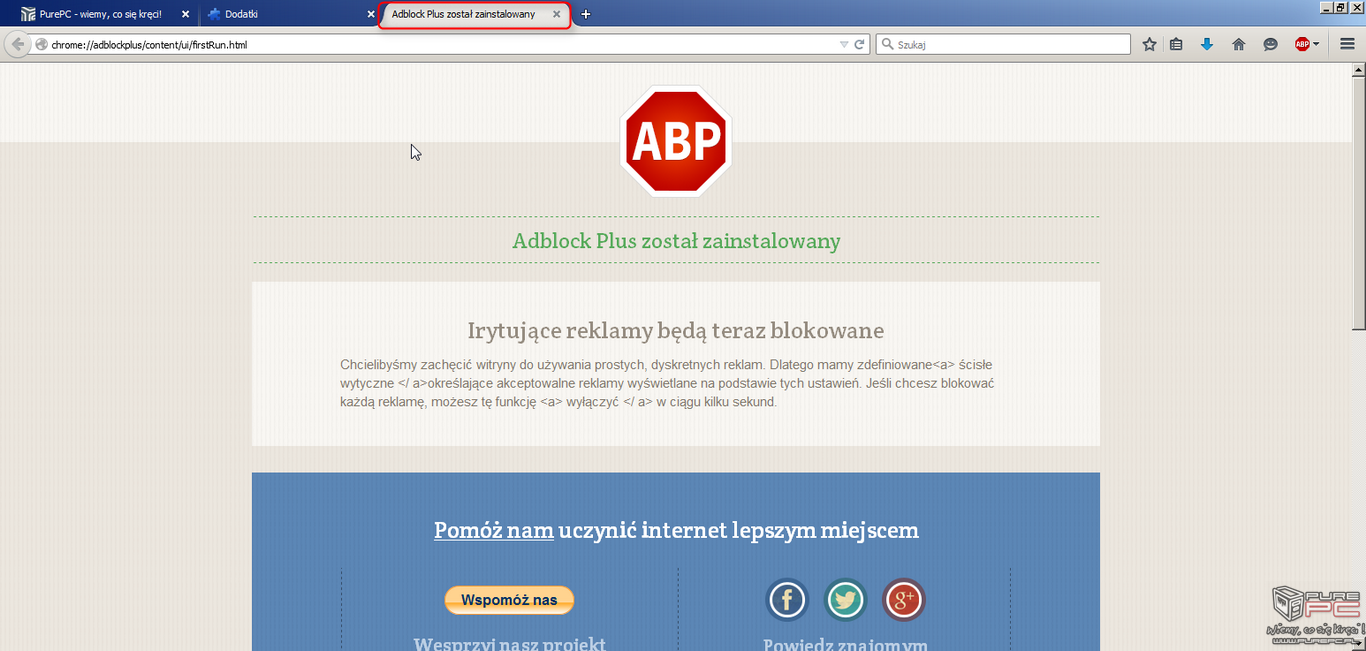
Task: Expand the address bar history dropdown
Action: pyautogui.click(x=844, y=44)
